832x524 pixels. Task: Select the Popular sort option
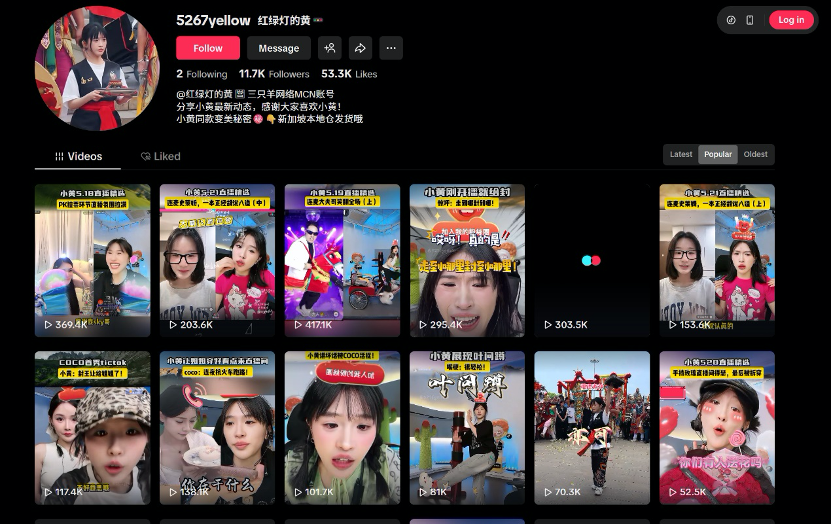pos(718,154)
